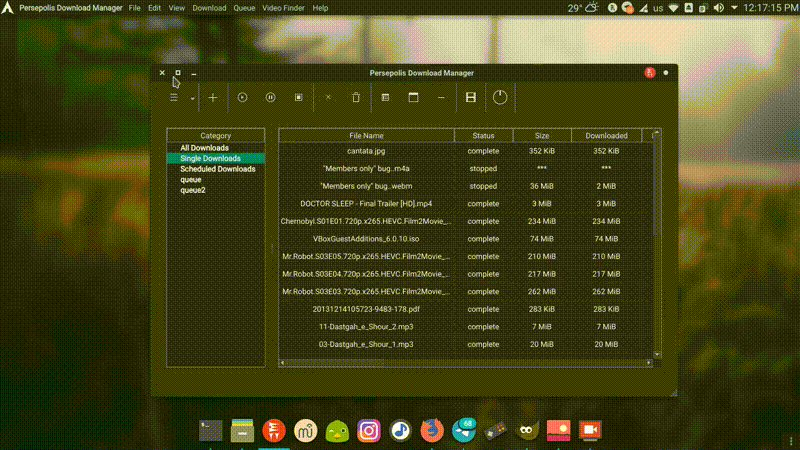This screenshot has height=450, width=800.
Task: Open Telegram with 68 badge in dock
Action: point(464,430)
